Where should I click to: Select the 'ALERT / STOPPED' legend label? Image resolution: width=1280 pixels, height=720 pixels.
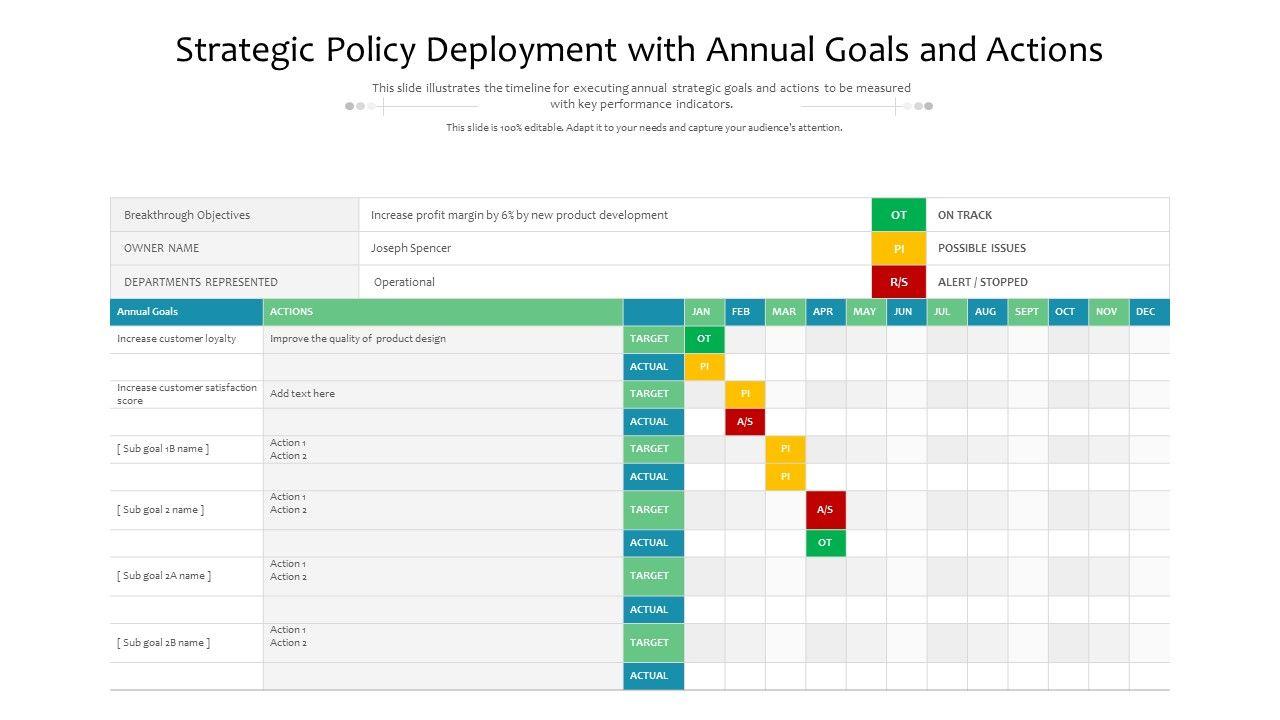[x=983, y=282]
